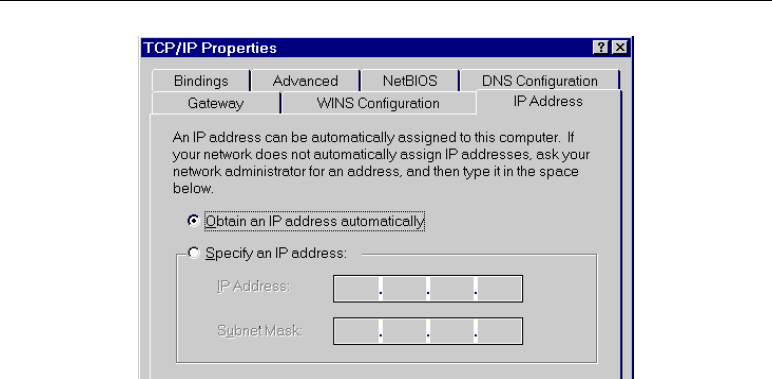Click the last octet of Subnet Mask field

(499, 331)
